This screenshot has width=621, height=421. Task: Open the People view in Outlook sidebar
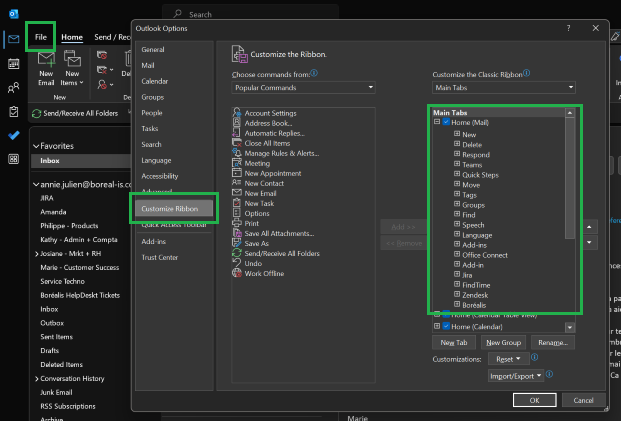(x=13, y=88)
